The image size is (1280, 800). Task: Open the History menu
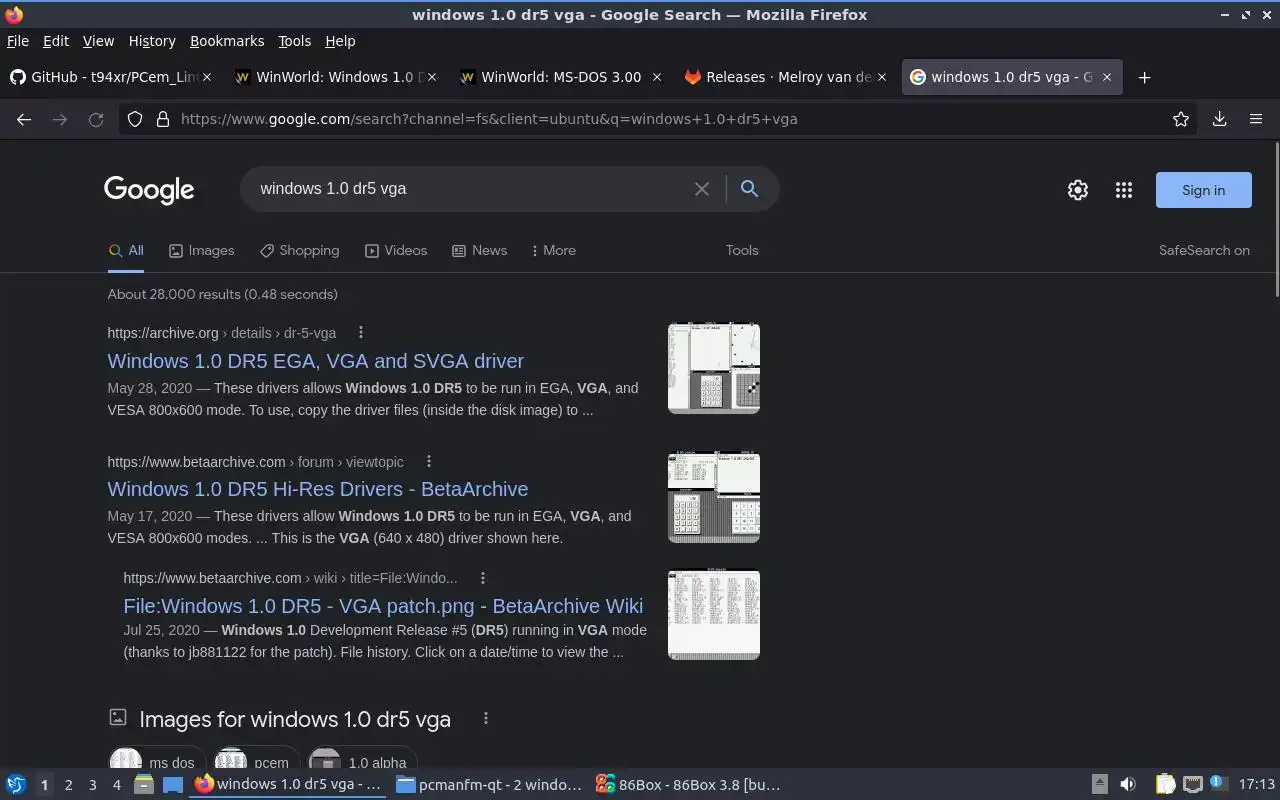(152, 41)
